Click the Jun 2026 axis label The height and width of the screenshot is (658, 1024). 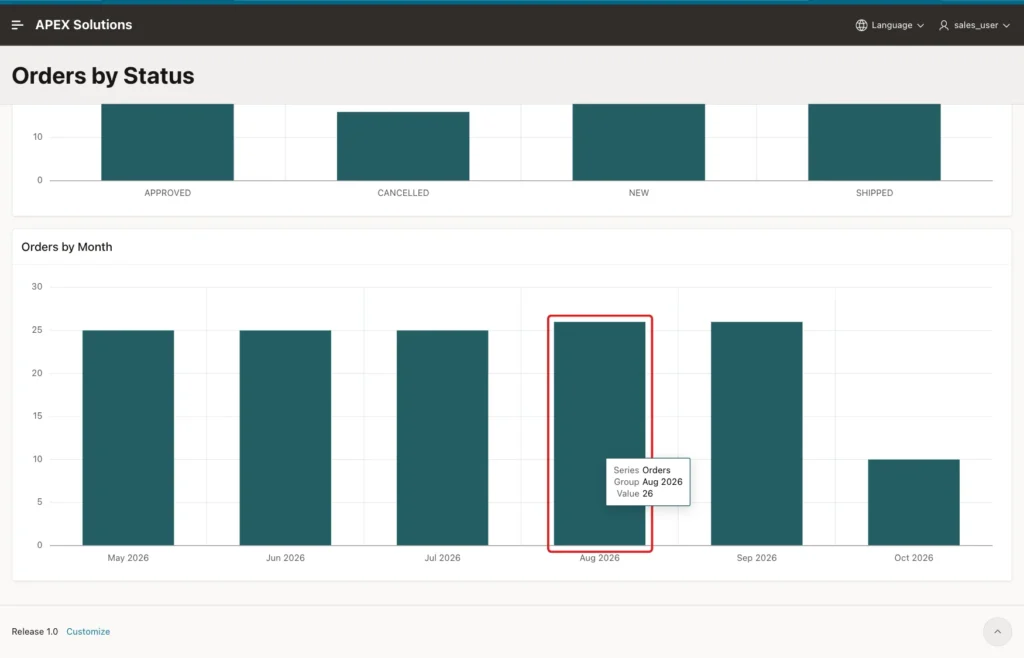click(x=285, y=557)
